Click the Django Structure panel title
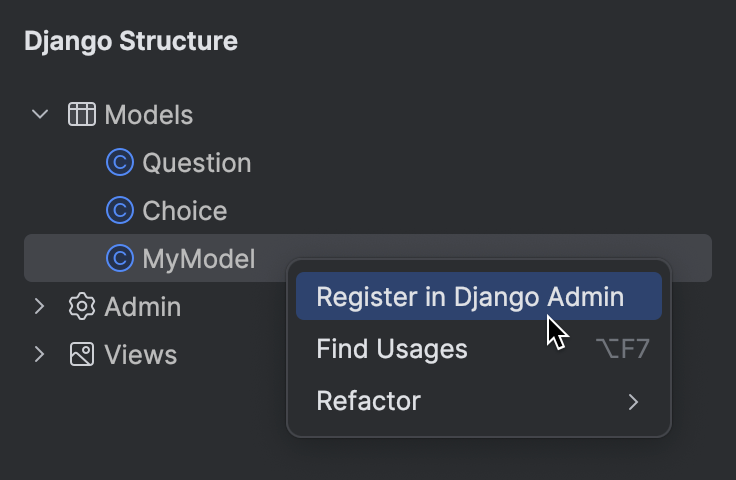The height and width of the screenshot is (480, 736). click(x=131, y=41)
